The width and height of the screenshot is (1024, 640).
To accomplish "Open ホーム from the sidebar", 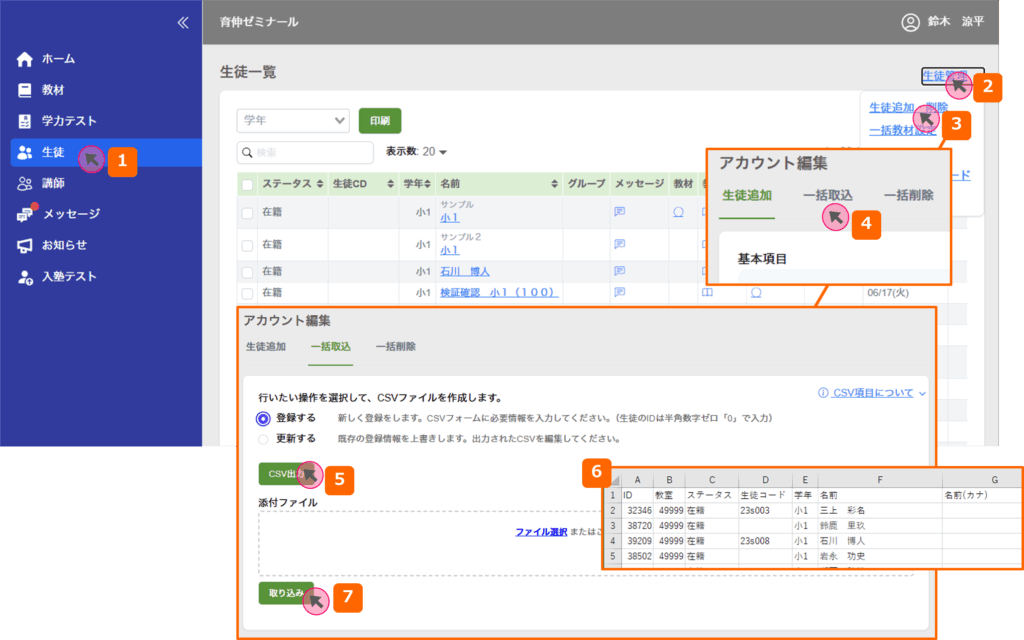I will pos(58,59).
